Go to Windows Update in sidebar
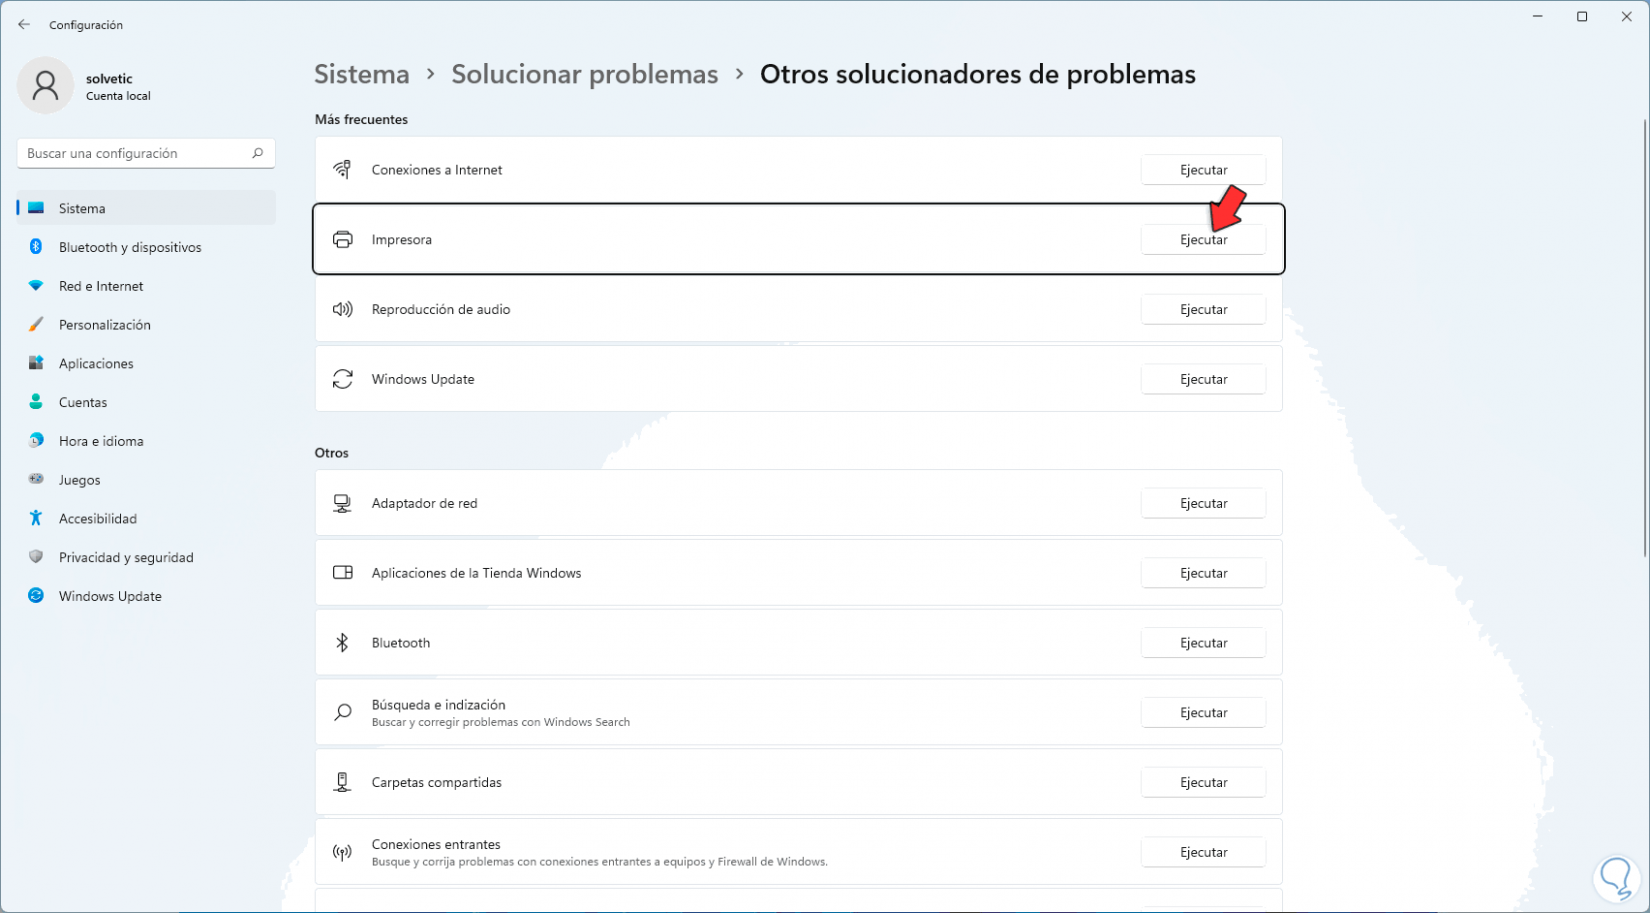This screenshot has height=913, width=1650. [110, 596]
